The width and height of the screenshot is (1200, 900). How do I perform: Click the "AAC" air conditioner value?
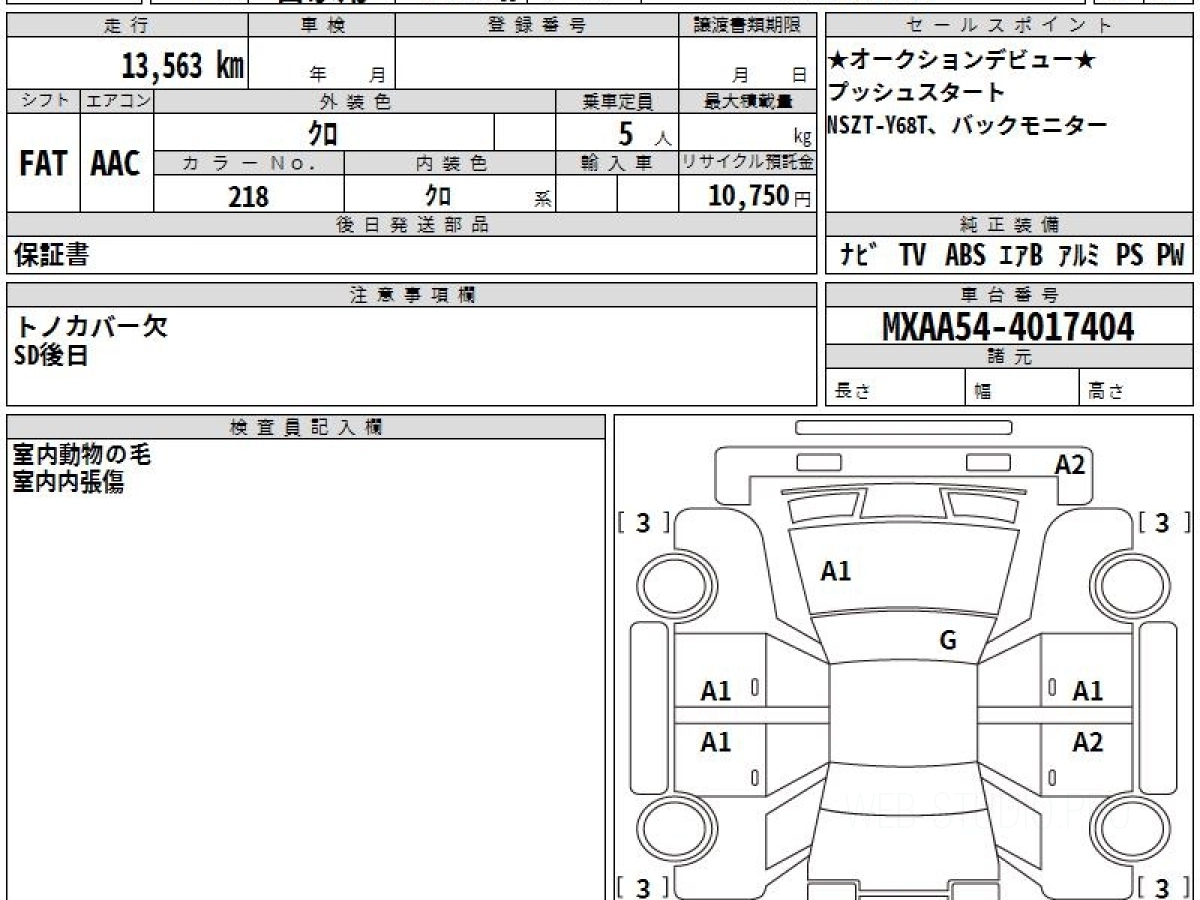point(116,164)
